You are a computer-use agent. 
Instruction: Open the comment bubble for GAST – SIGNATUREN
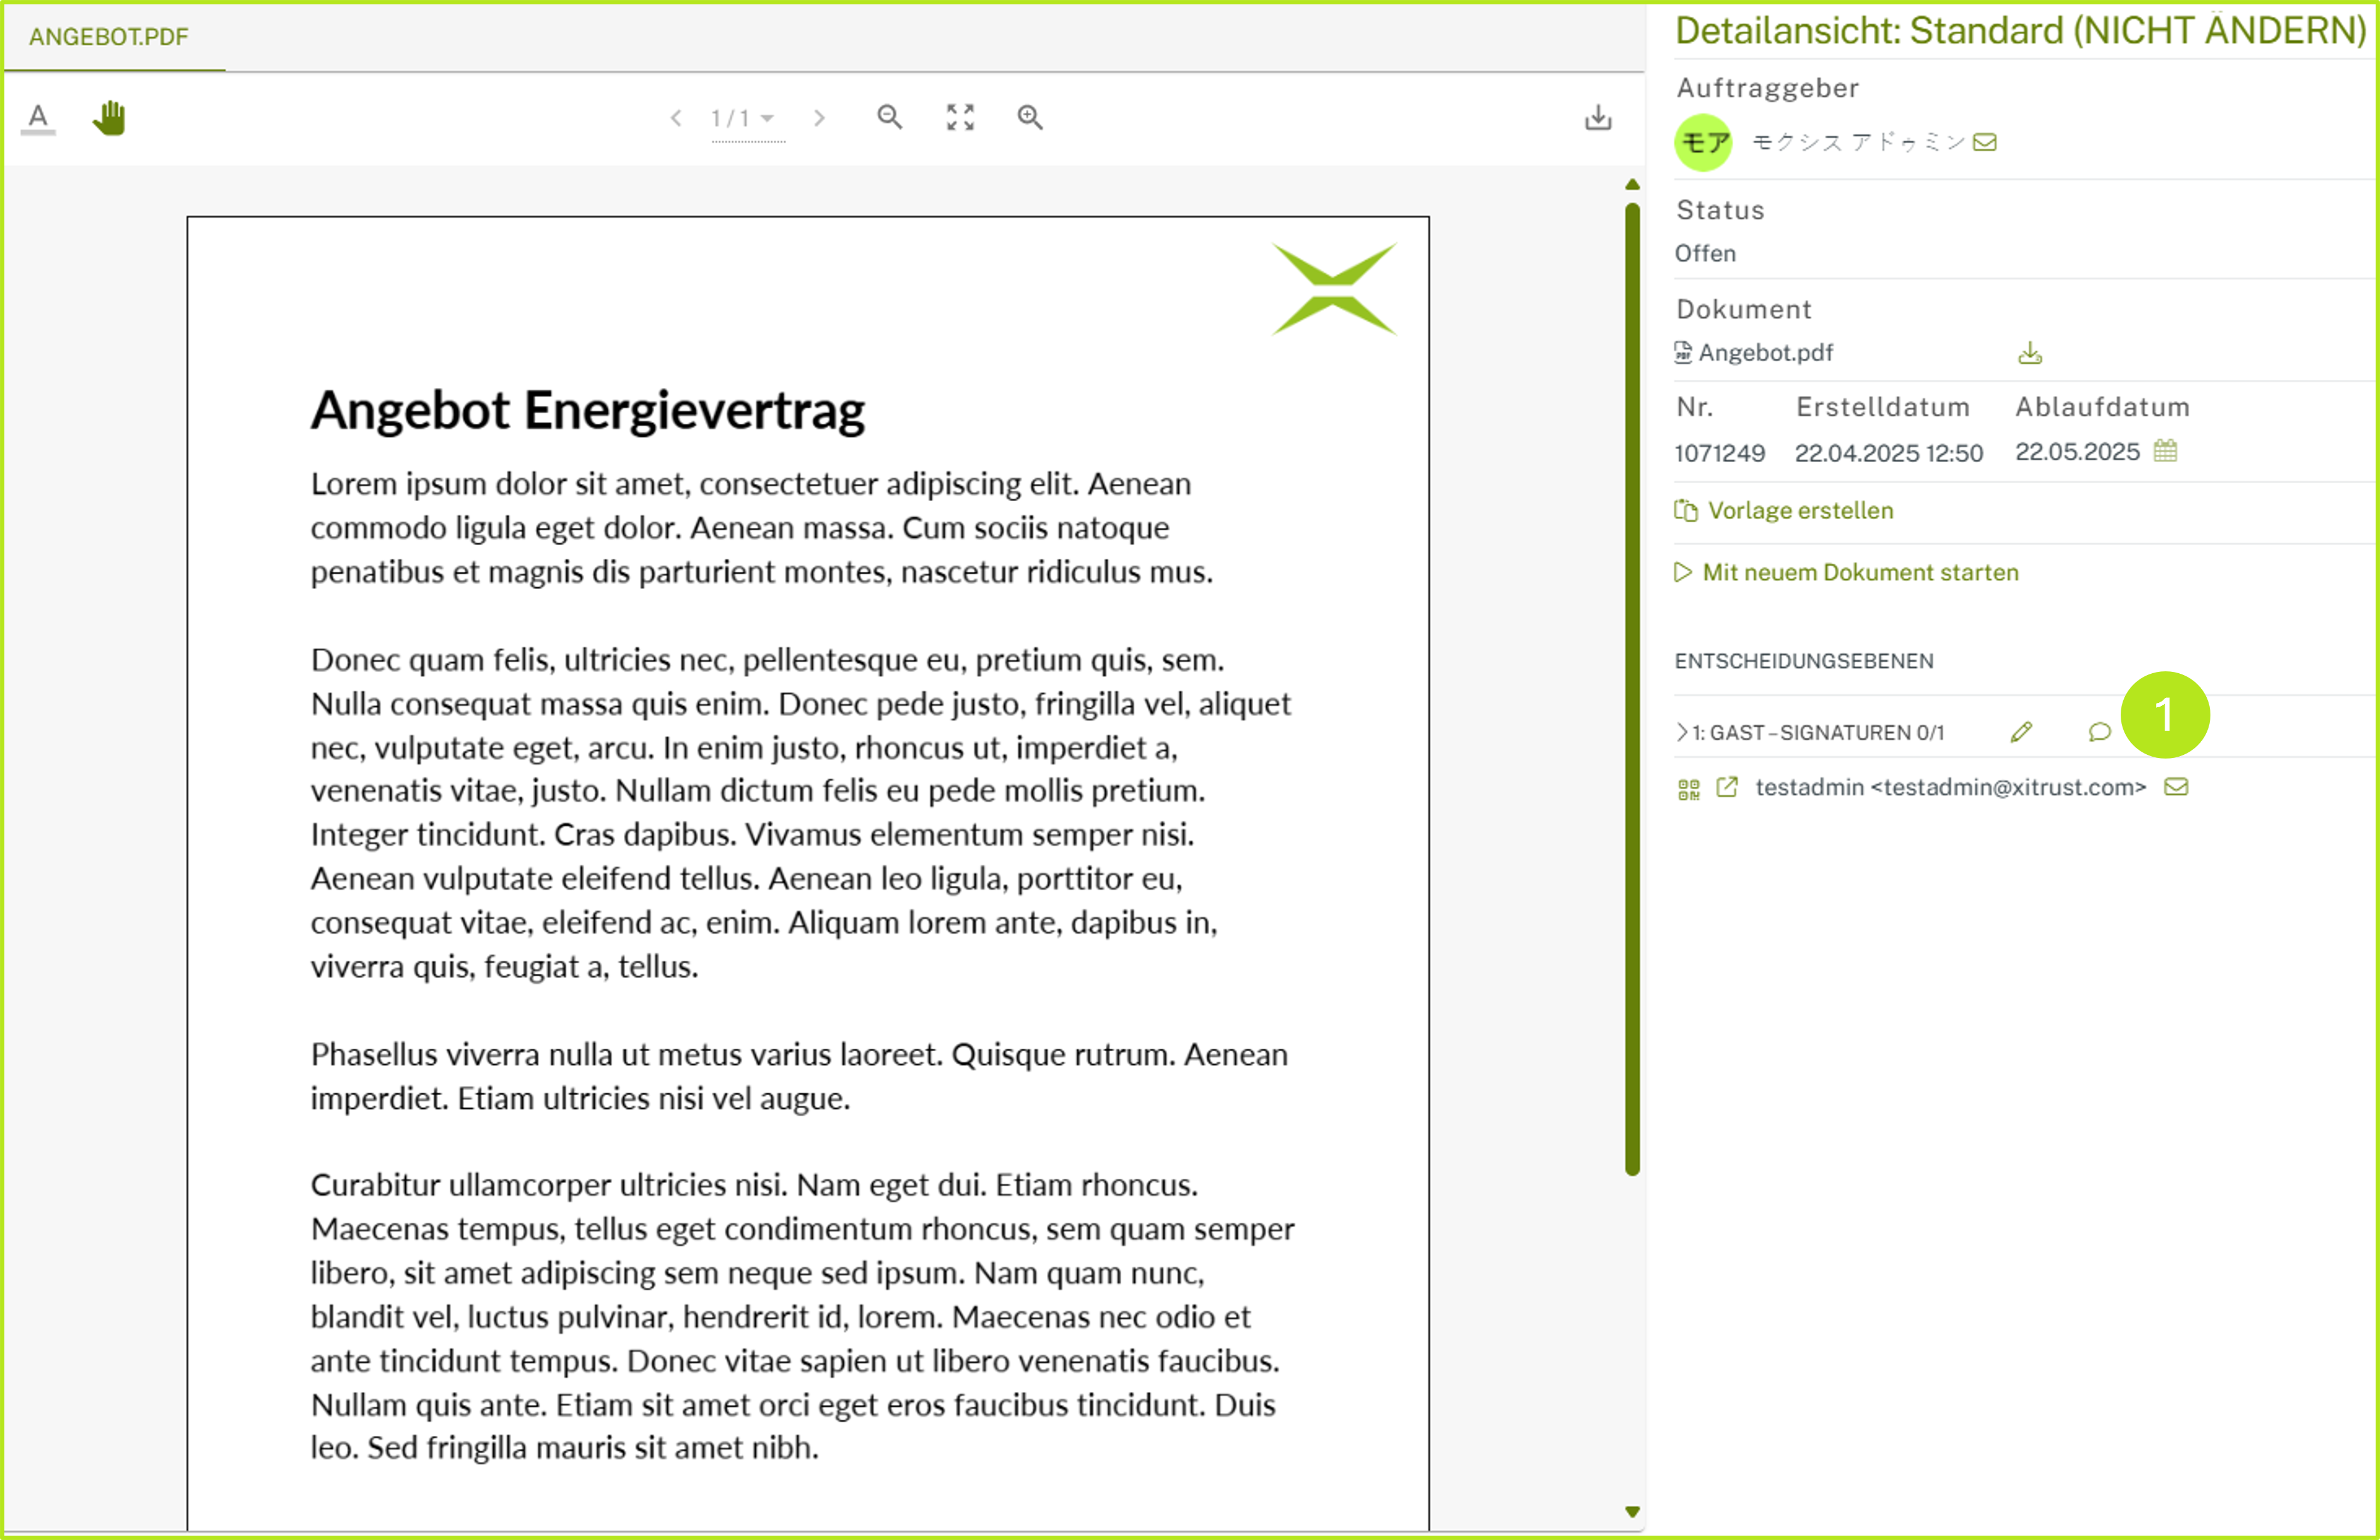pos(2098,732)
